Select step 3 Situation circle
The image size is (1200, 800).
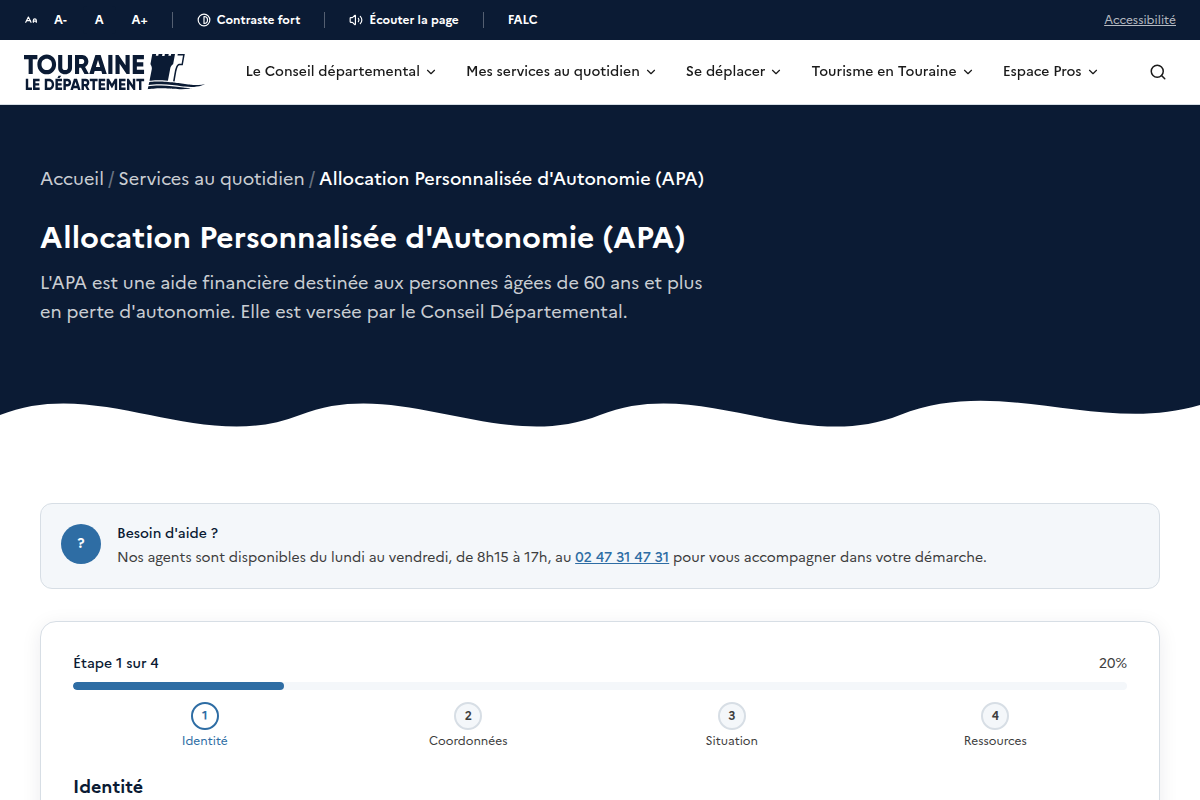732,716
